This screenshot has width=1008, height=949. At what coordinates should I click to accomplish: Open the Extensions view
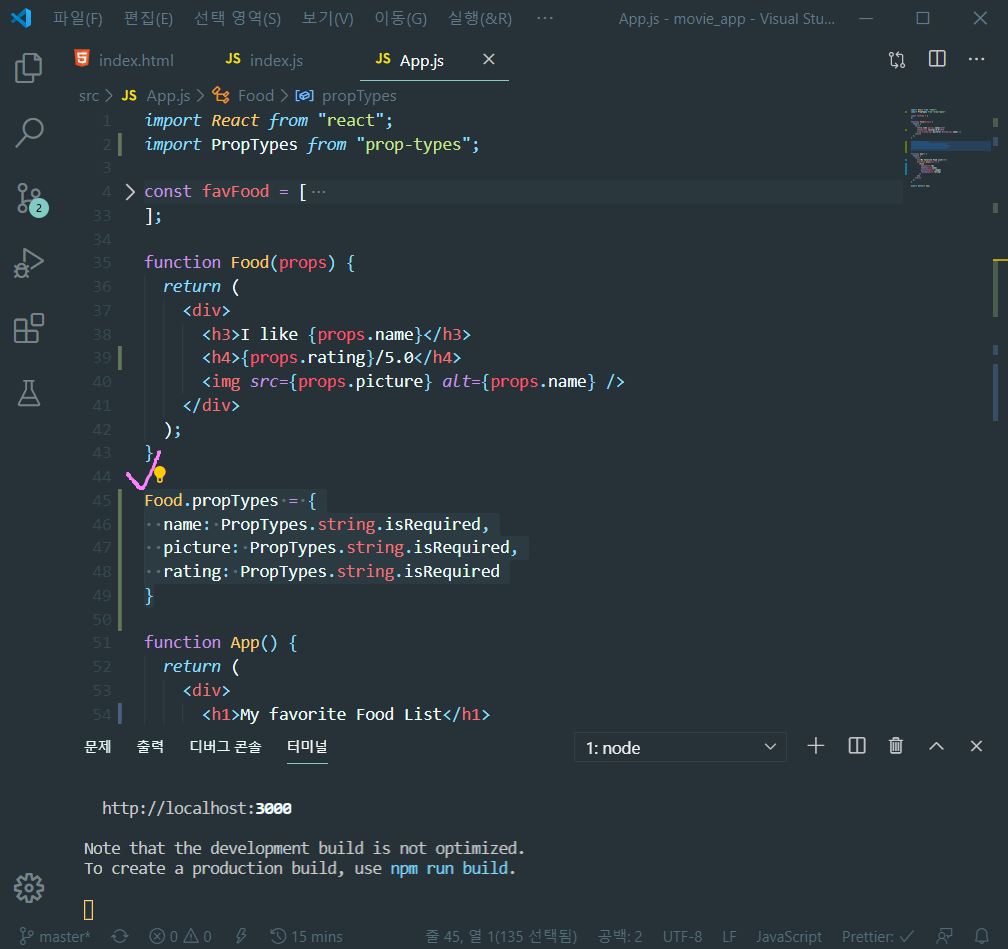(28, 329)
